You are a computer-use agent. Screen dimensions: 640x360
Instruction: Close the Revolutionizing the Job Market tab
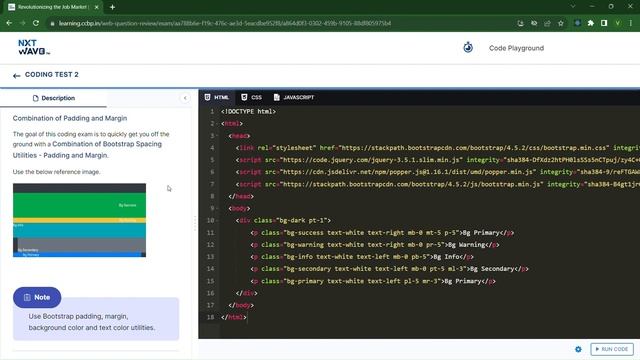97,7
